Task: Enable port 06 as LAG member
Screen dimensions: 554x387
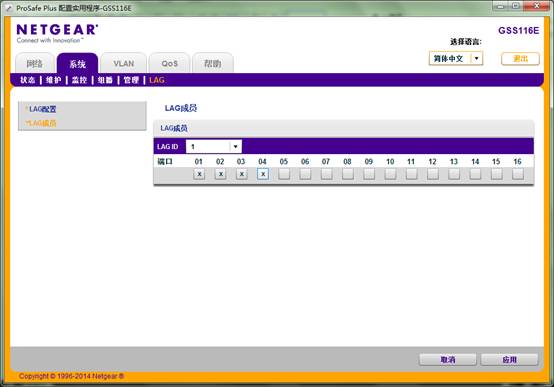Action: (305, 174)
